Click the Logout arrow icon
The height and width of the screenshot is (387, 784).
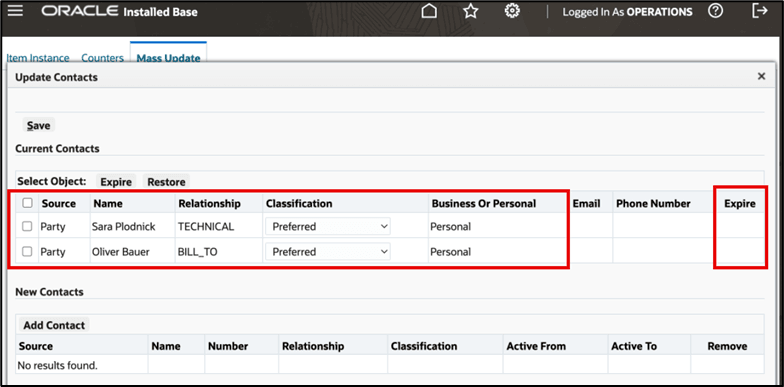click(x=760, y=11)
